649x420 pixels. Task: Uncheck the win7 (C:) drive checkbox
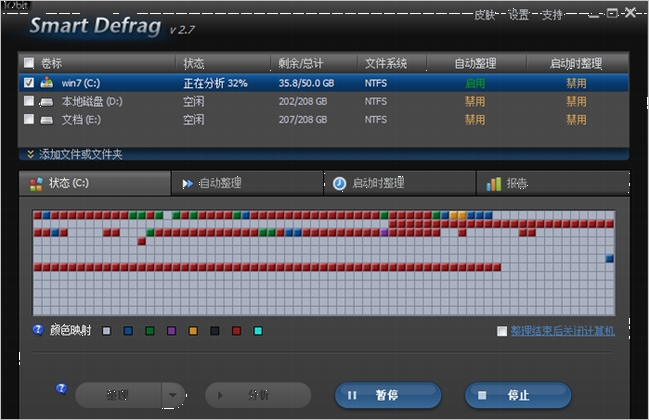(x=29, y=82)
